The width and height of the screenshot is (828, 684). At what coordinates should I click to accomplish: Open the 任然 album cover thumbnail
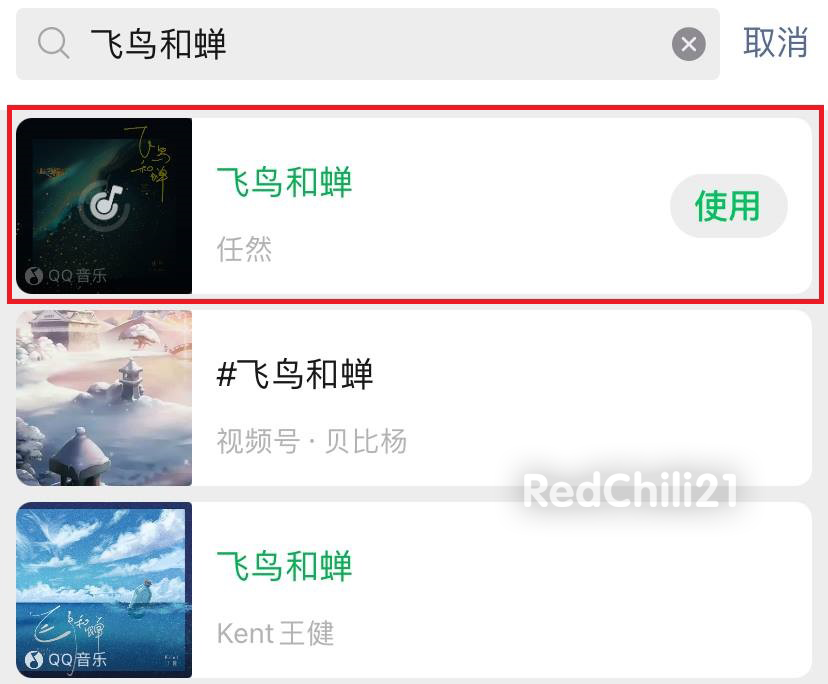(104, 206)
